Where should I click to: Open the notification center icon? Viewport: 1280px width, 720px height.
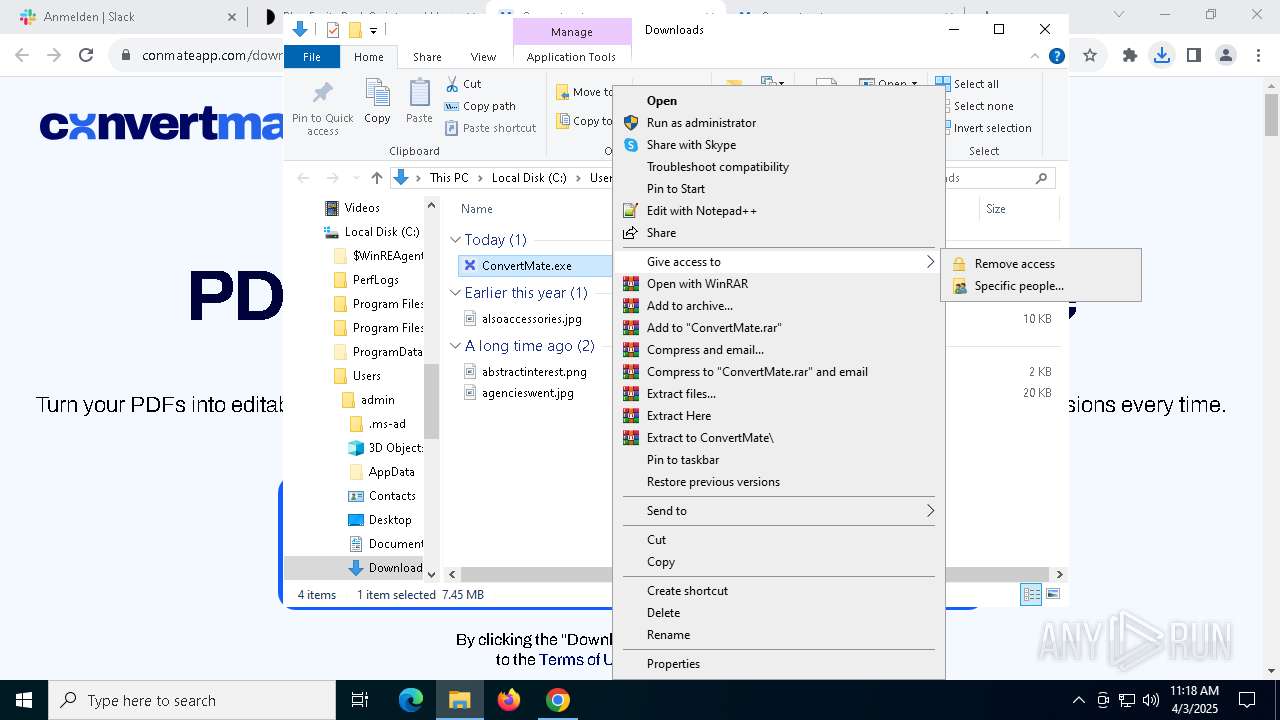[1247, 700]
